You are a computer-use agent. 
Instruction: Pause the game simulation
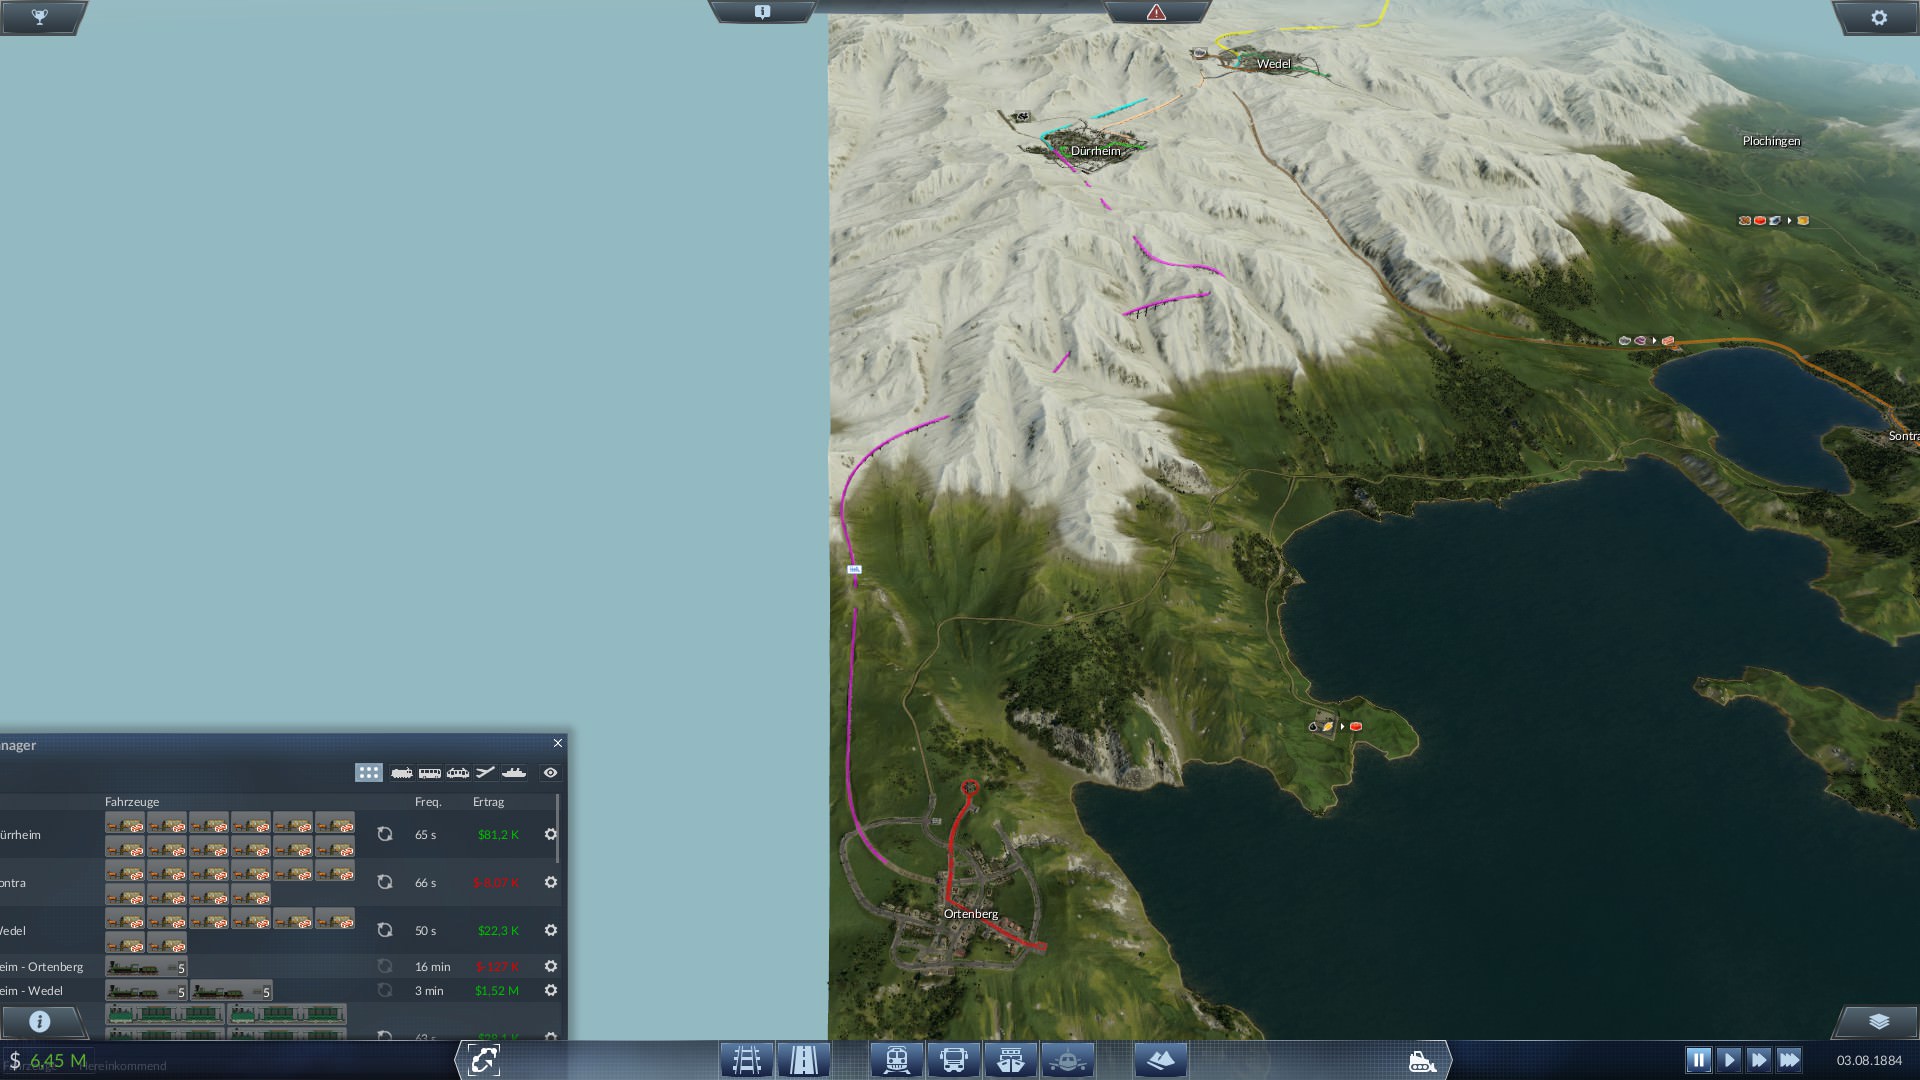pos(1698,1060)
